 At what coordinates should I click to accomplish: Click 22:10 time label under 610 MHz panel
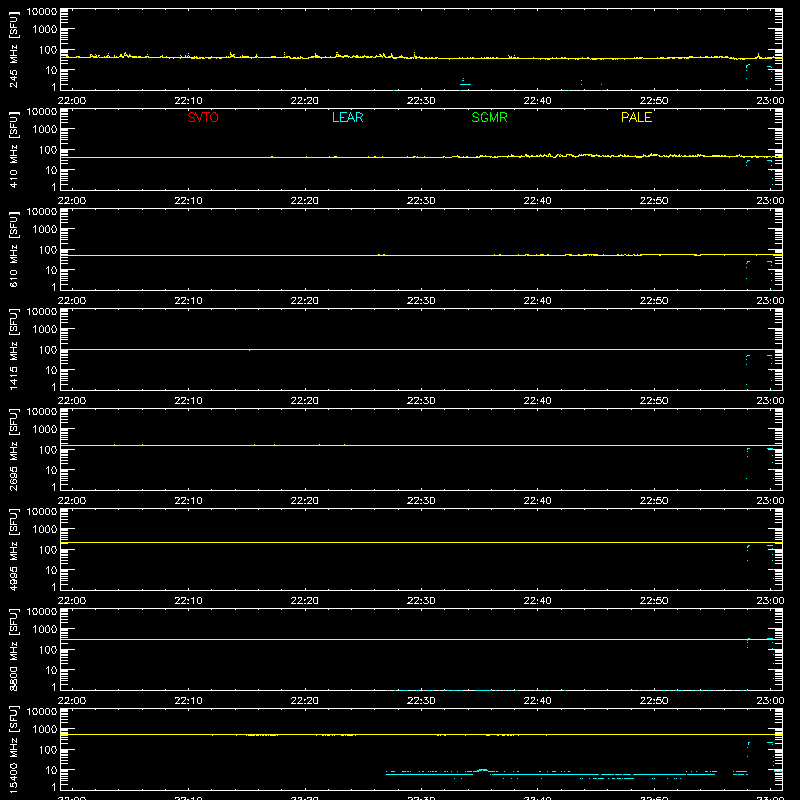[x=188, y=301]
